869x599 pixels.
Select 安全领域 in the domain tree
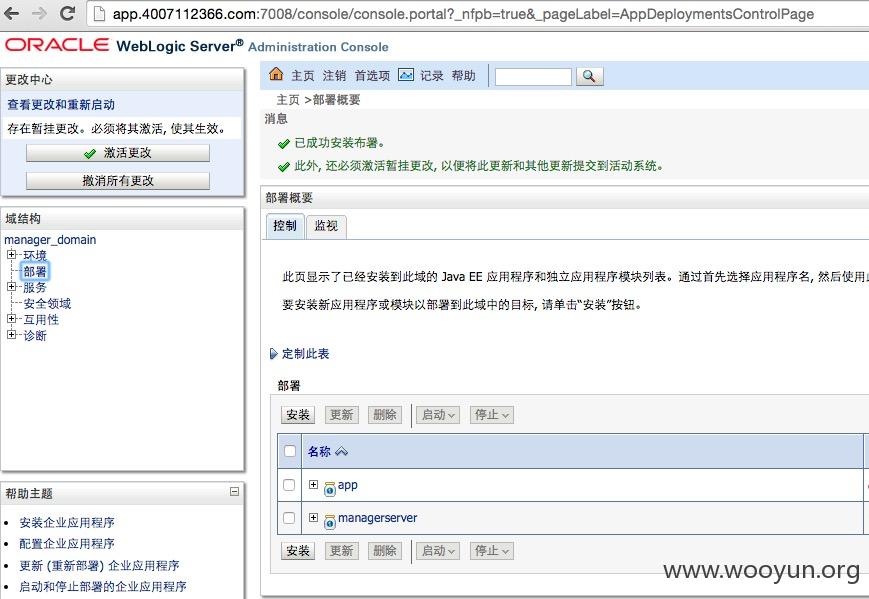pyautogui.click(x=47, y=304)
